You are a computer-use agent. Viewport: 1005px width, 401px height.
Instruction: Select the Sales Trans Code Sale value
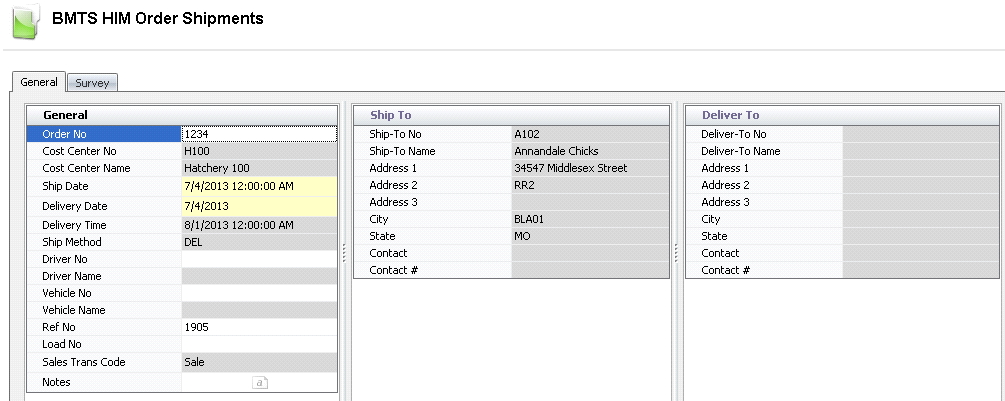click(x=259, y=362)
